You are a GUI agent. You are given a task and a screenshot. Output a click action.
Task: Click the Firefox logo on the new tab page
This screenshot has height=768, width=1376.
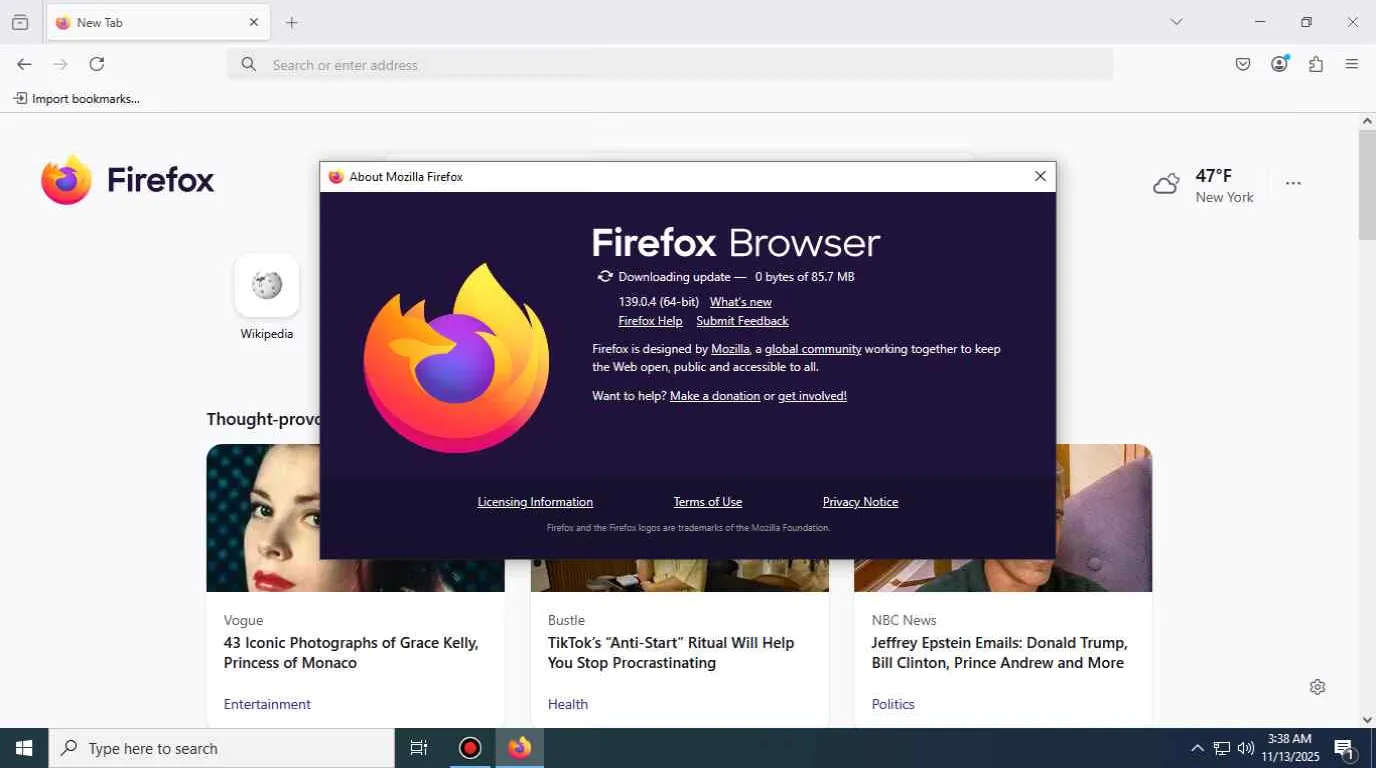point(128,180)
